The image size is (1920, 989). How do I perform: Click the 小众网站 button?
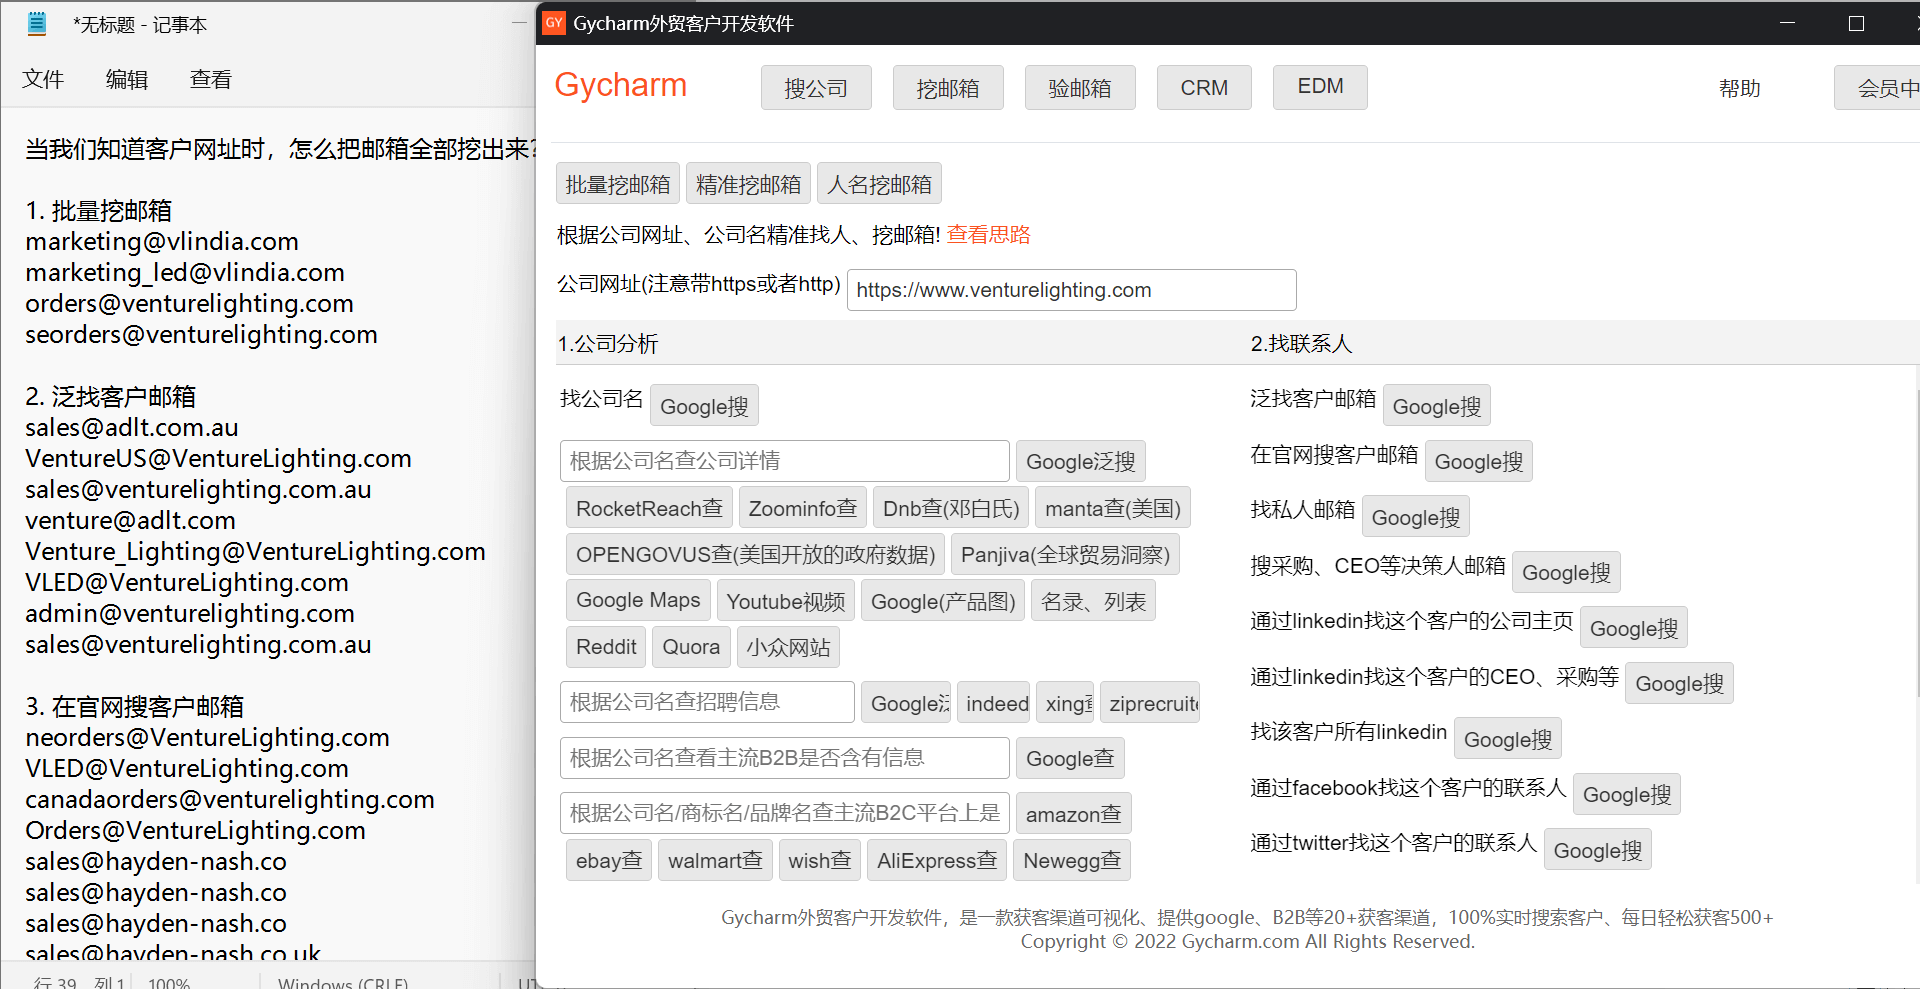(788, 647)
